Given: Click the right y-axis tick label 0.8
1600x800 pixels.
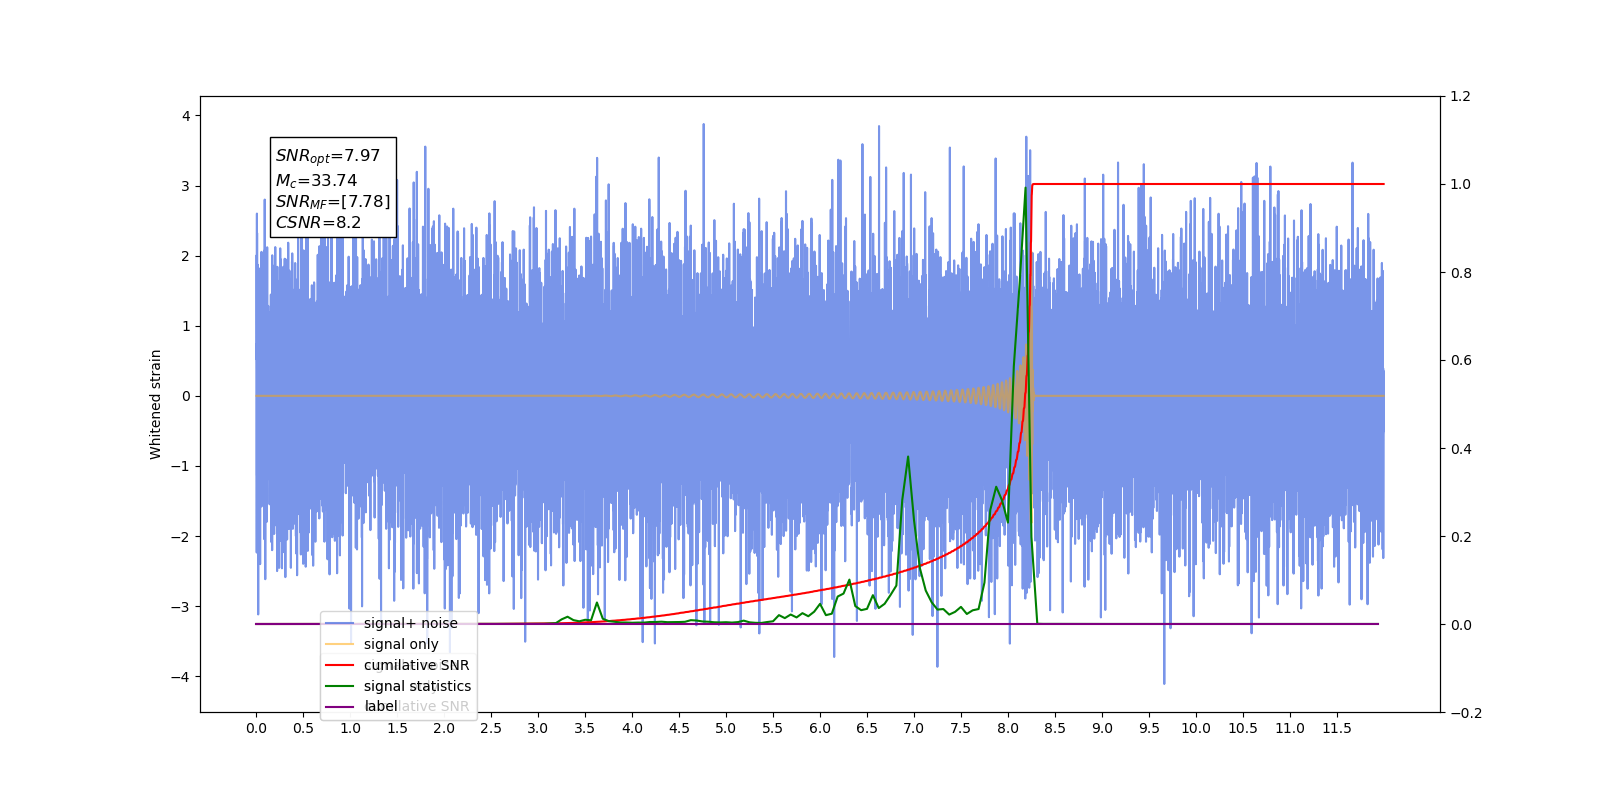Looking at the screenshot, I should point(1460,273).
